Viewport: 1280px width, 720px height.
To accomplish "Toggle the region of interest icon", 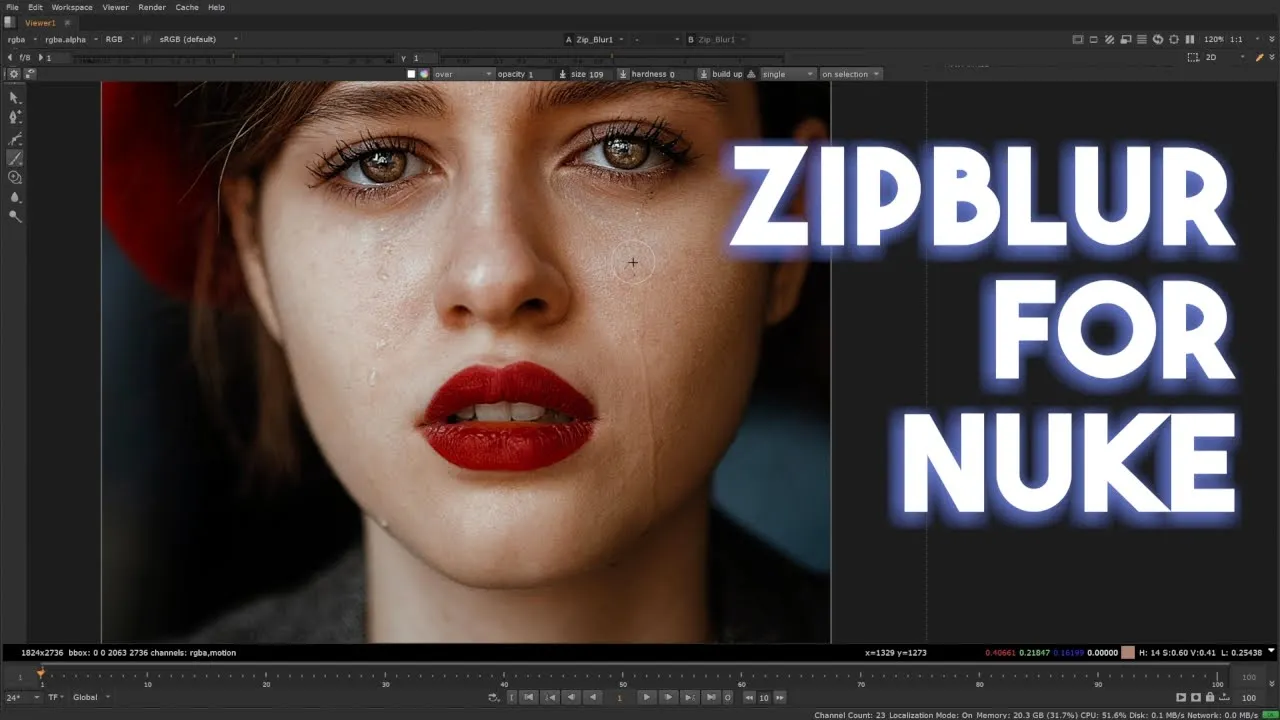I will click(x=1094, y=39).
